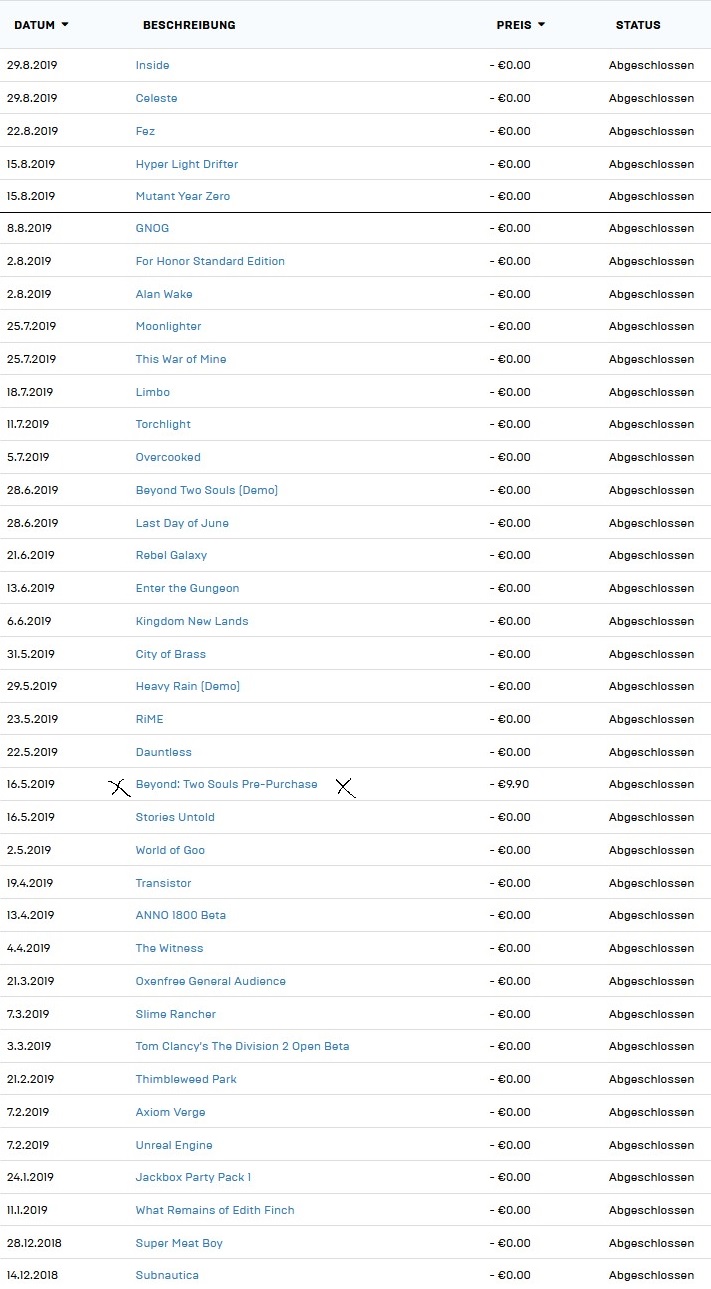Open the Inside purchase link
Image resolution: width=711 pixels, height=1289 pixels.
click(153, 65)
